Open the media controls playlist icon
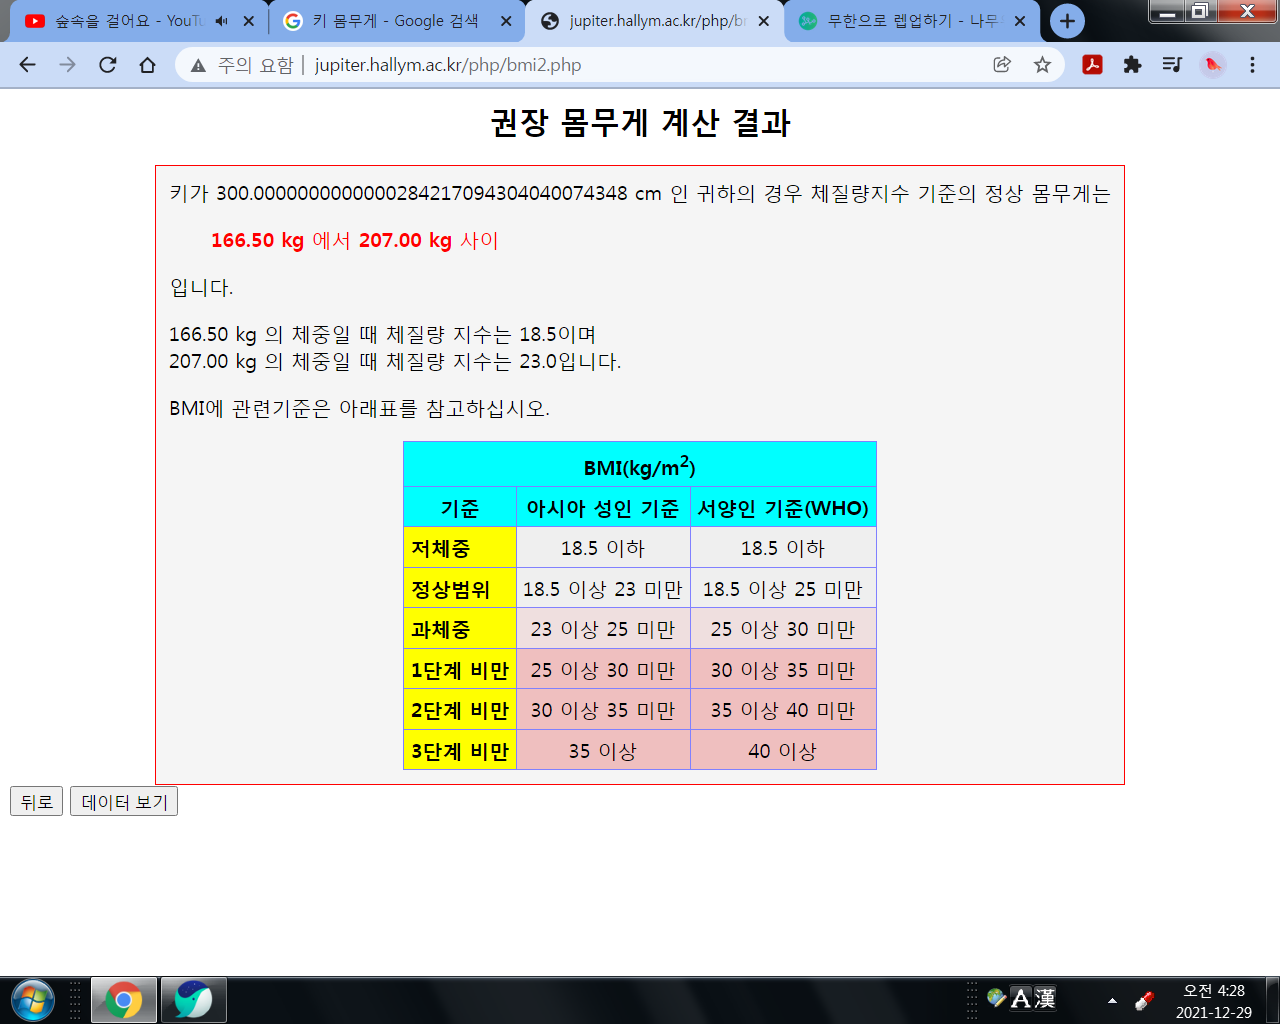Viewport: 1280px width, 1024px height. (x=1172, y=65)
